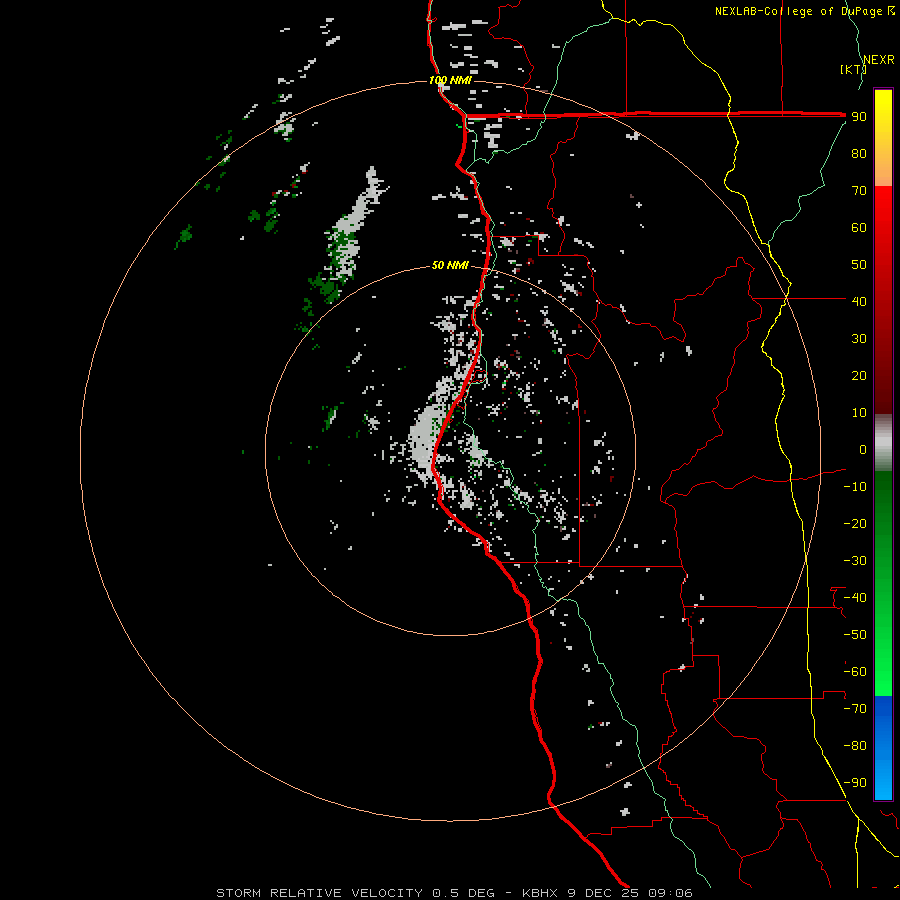Click the 'NEXR' label above the color bar
The height and width of the screenshot is (900, 900).
pos(879,60)
